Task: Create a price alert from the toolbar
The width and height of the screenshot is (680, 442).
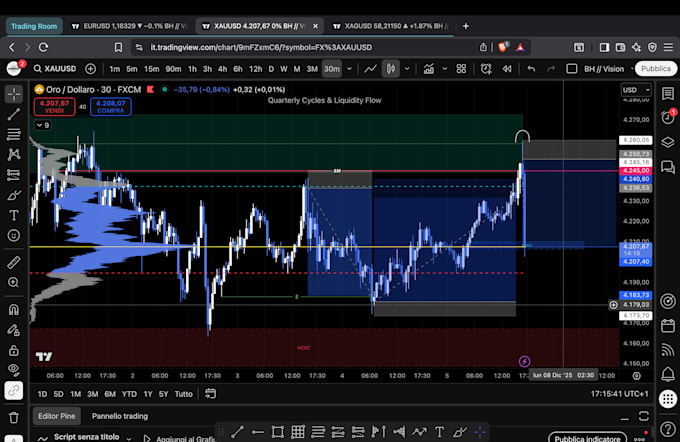Action: click(x=486, y=69)
